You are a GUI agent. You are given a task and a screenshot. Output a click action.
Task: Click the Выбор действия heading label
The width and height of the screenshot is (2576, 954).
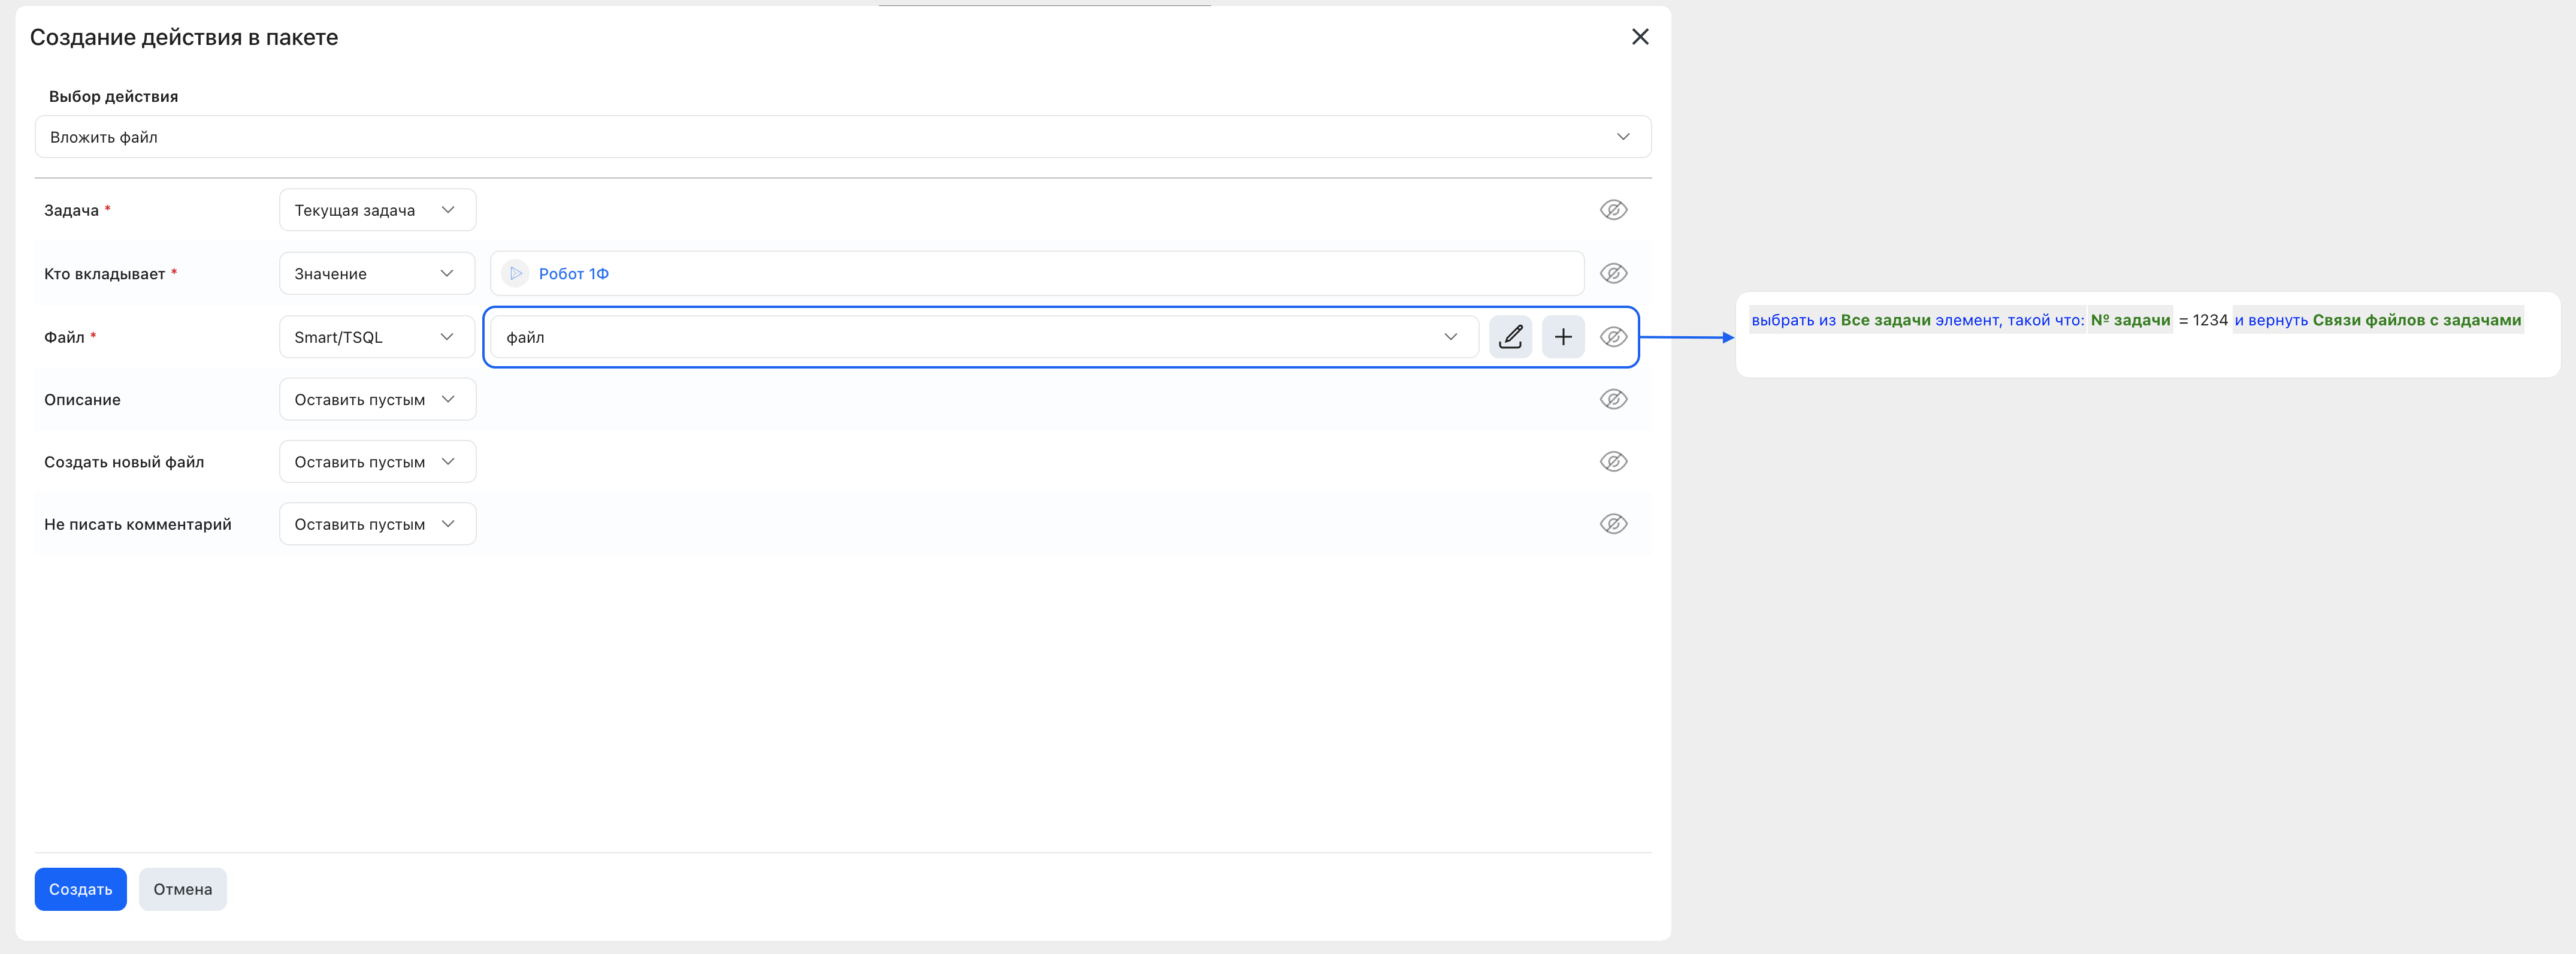[x=113, y=96]
